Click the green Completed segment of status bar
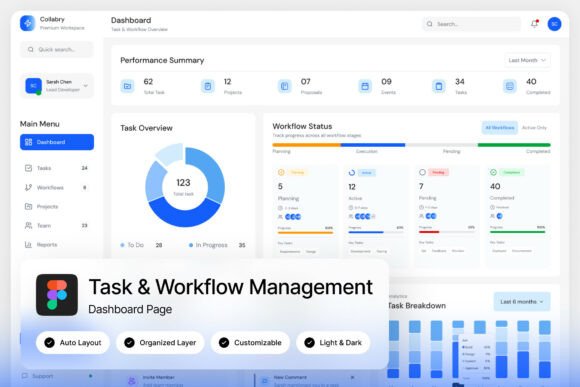 click(x=514, y=145)
